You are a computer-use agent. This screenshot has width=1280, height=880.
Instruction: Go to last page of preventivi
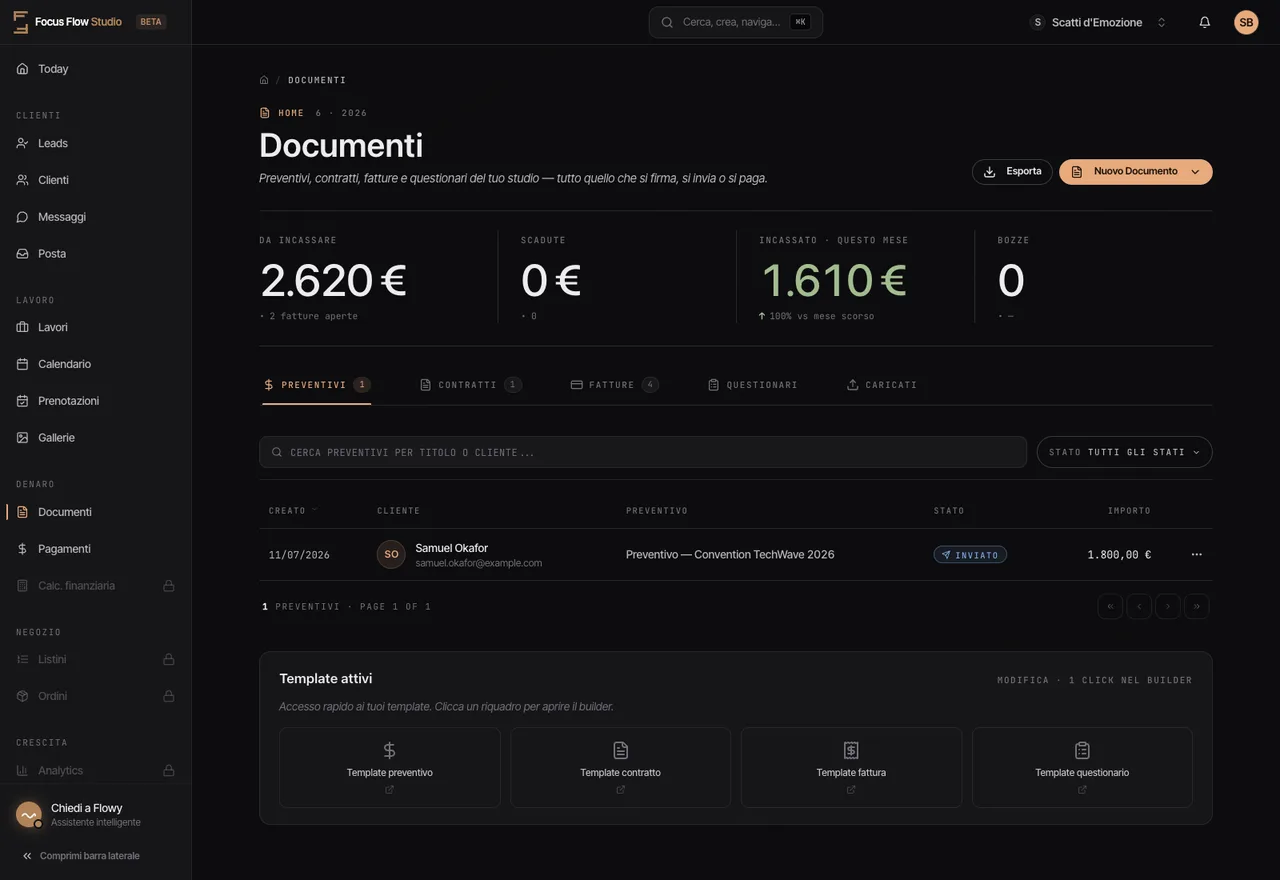pyautogui.click(x=1197, y=606)
